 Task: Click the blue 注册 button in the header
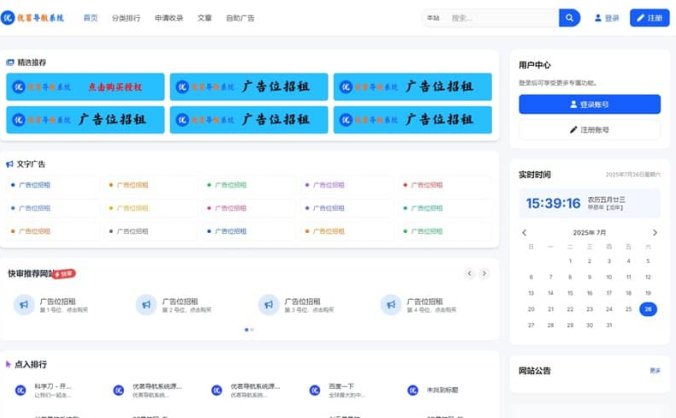650,18
